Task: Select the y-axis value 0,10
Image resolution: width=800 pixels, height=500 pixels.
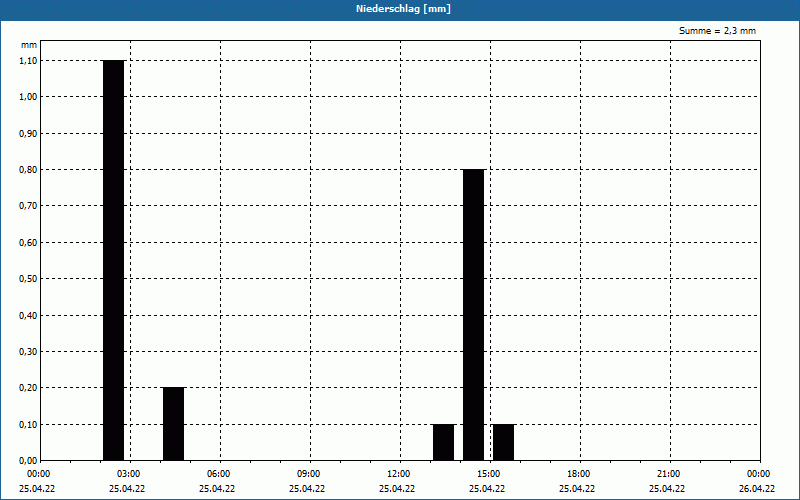Action: (x=28, y=425)
